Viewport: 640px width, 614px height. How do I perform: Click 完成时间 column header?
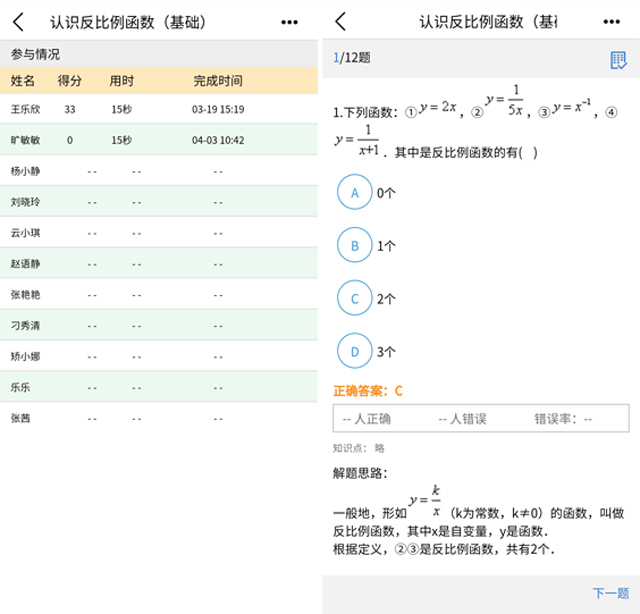tap(218, 80)
